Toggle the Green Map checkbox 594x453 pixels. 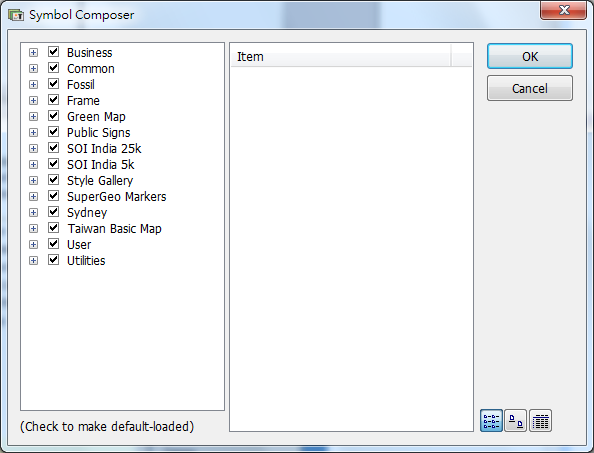pos(53,116)
